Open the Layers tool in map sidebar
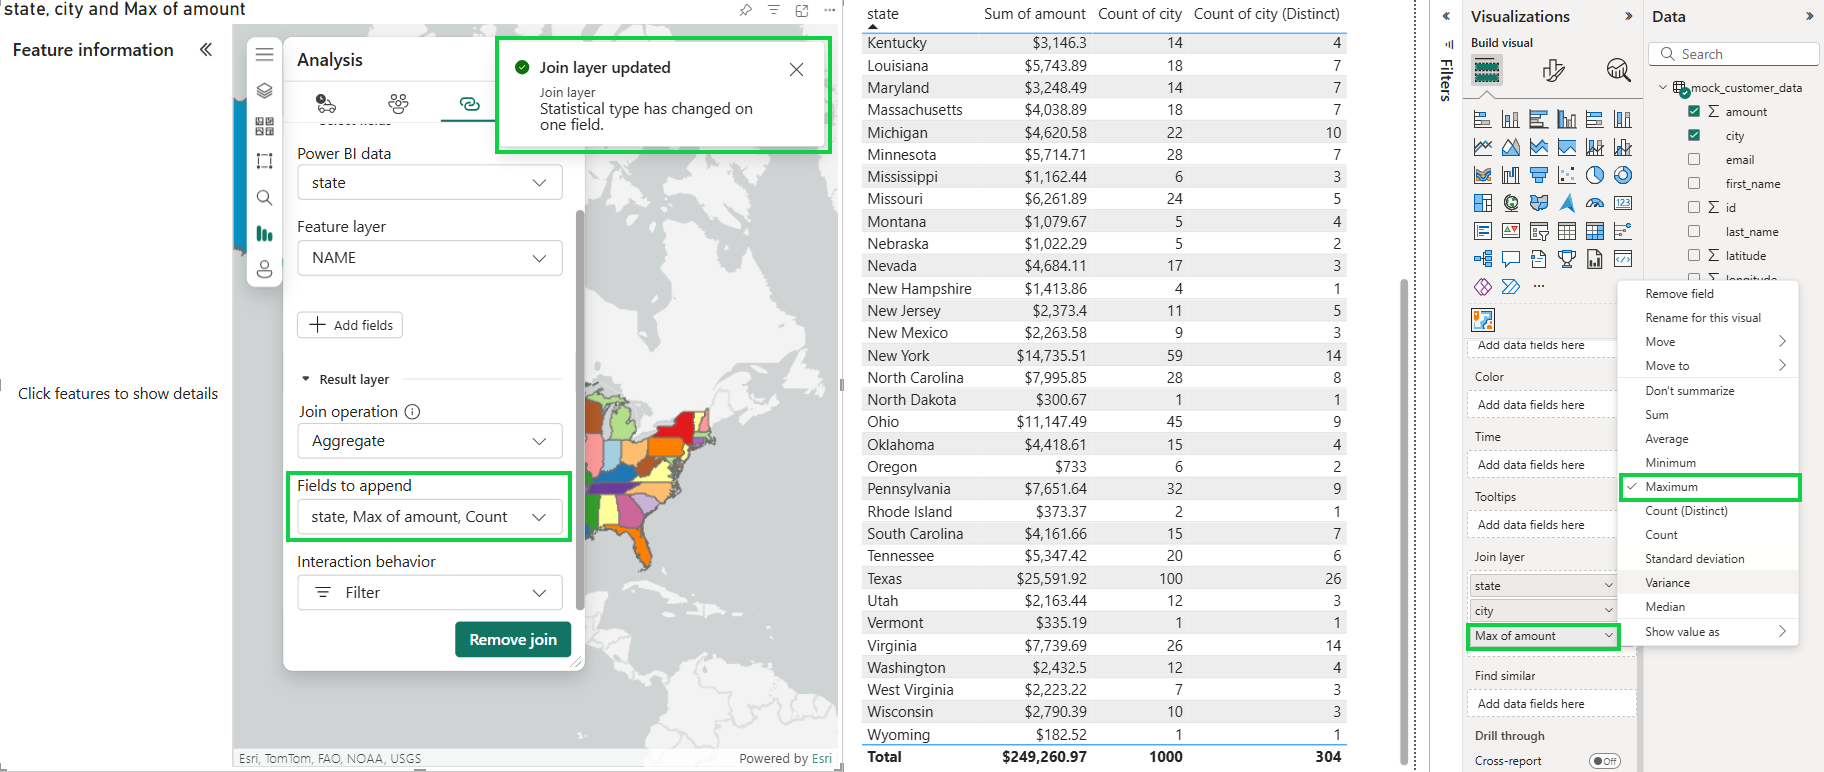Screen dimensions: 1824x772 pyautogui.click(x=264, y=90)
